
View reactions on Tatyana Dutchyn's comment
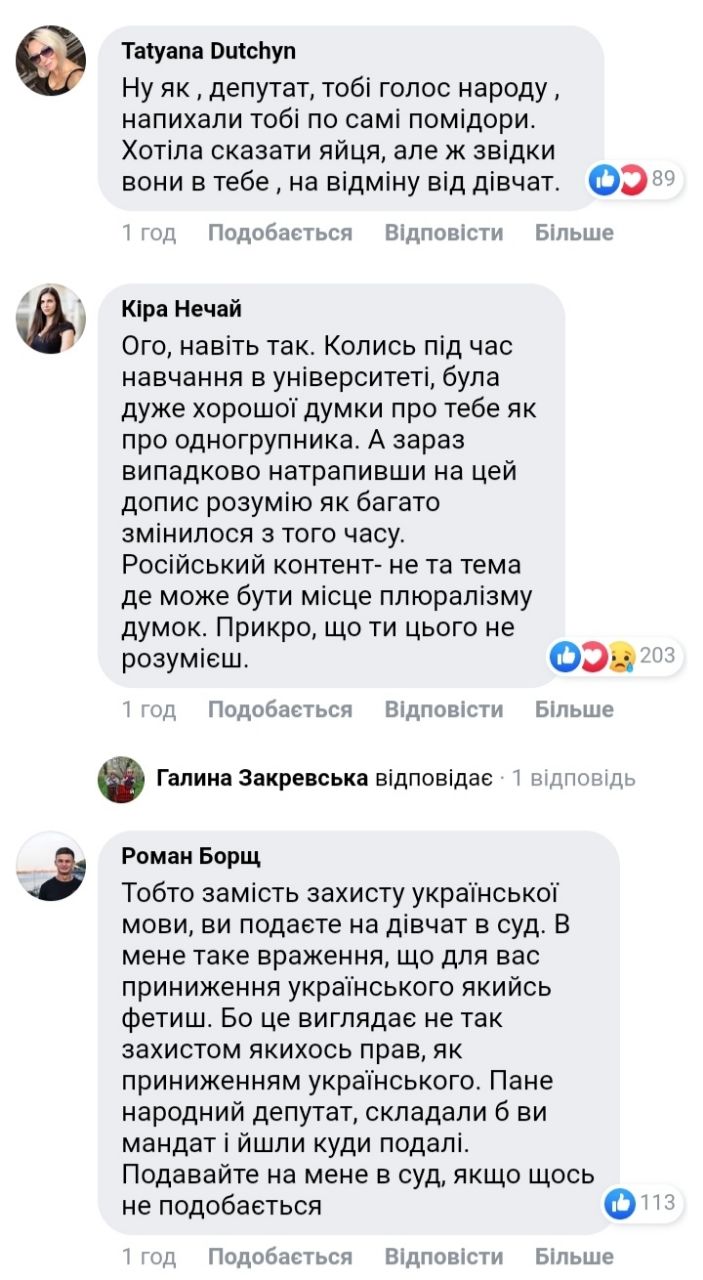coord(632,180)
